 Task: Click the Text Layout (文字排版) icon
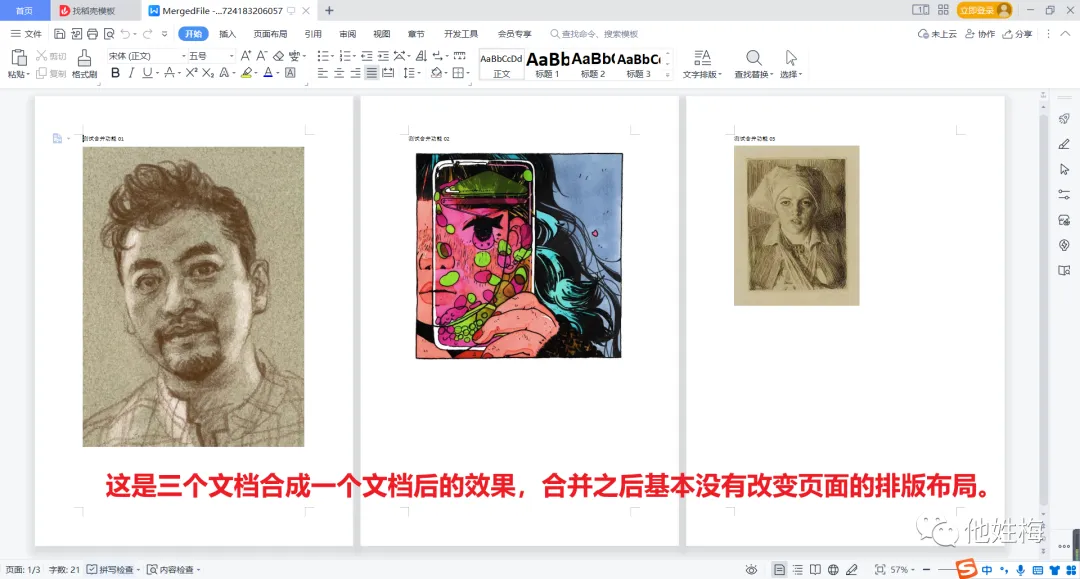click(x=702, y=58)
